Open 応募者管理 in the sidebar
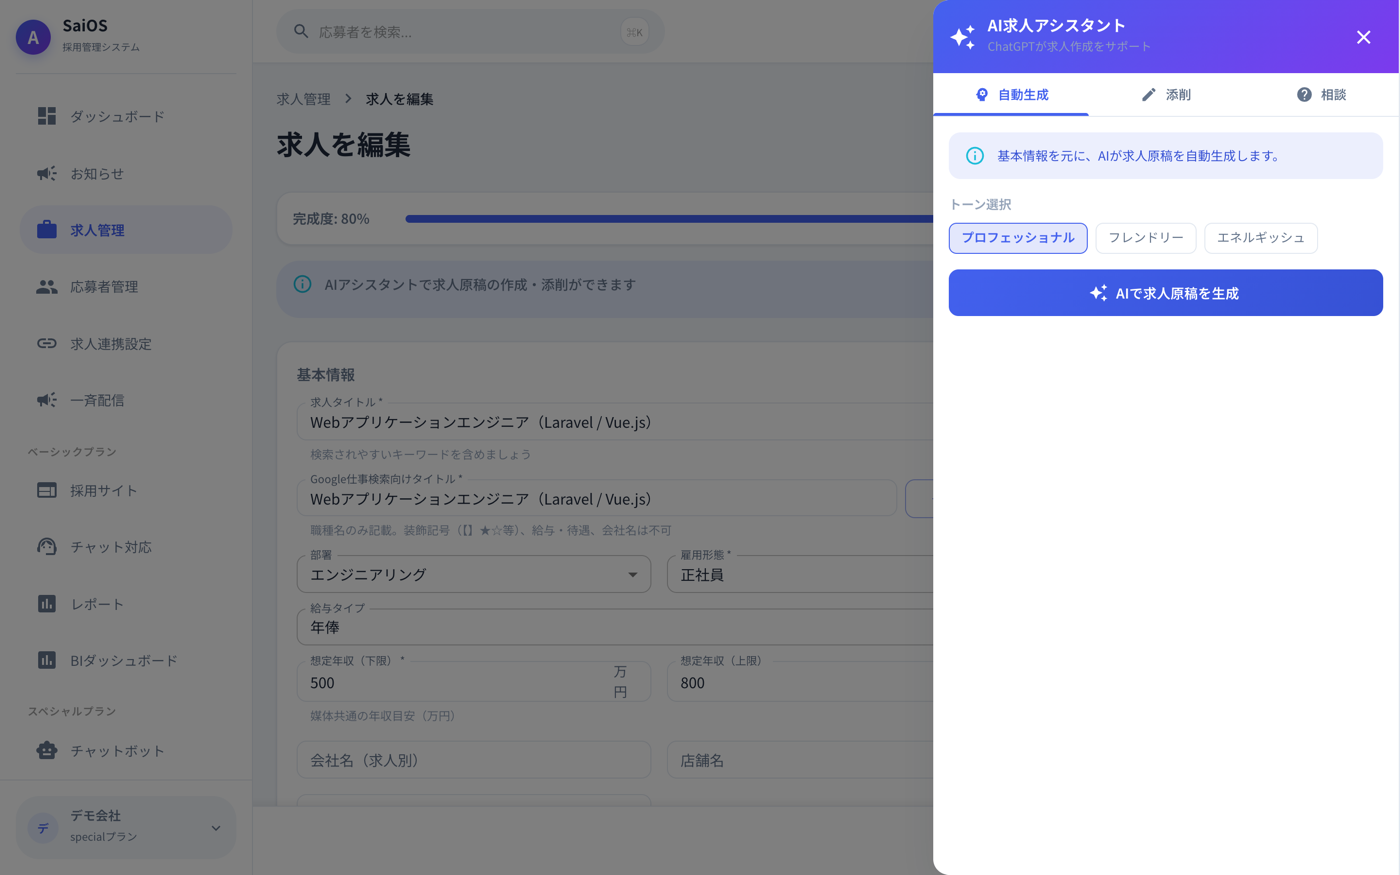 [x=126, y=287]
